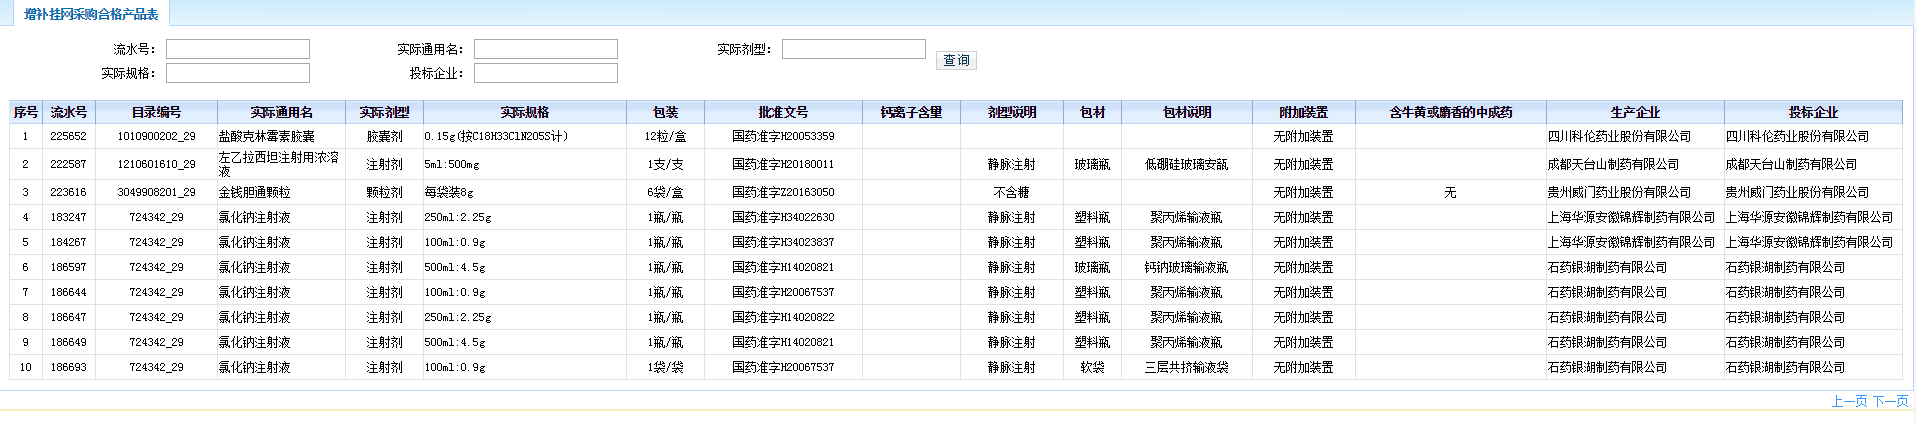Select the 盐酸克林霉素胶囊 cell in row 1
The width and height of the screenshot is (1916, 423).
[267, 136]
